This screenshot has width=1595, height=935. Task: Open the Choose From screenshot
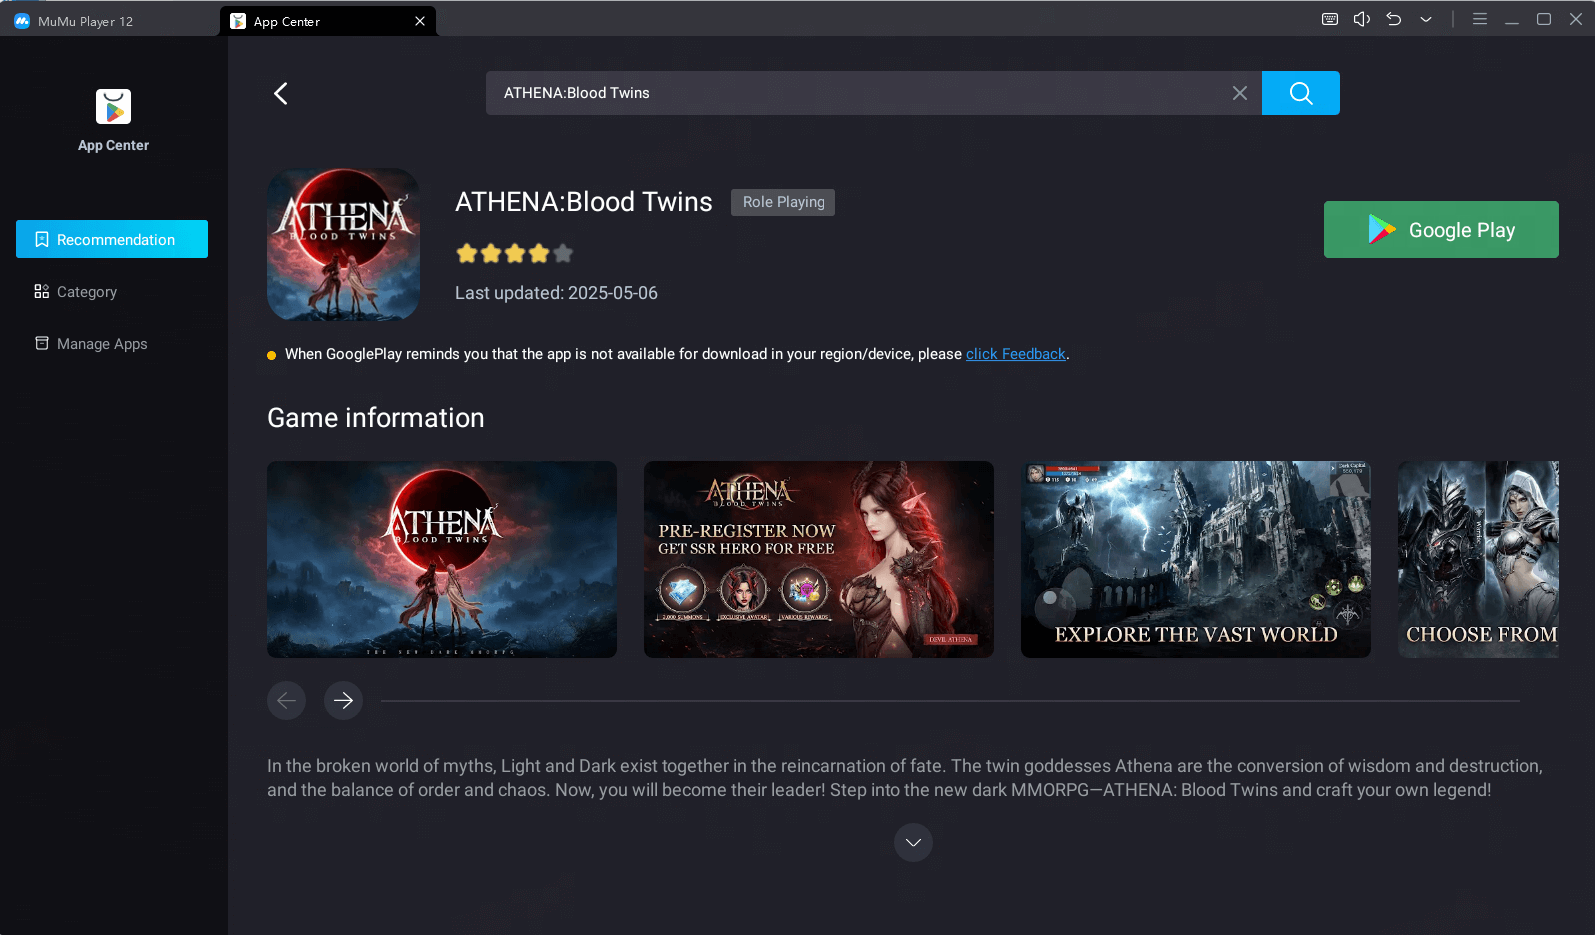[x=1478, y=559]
